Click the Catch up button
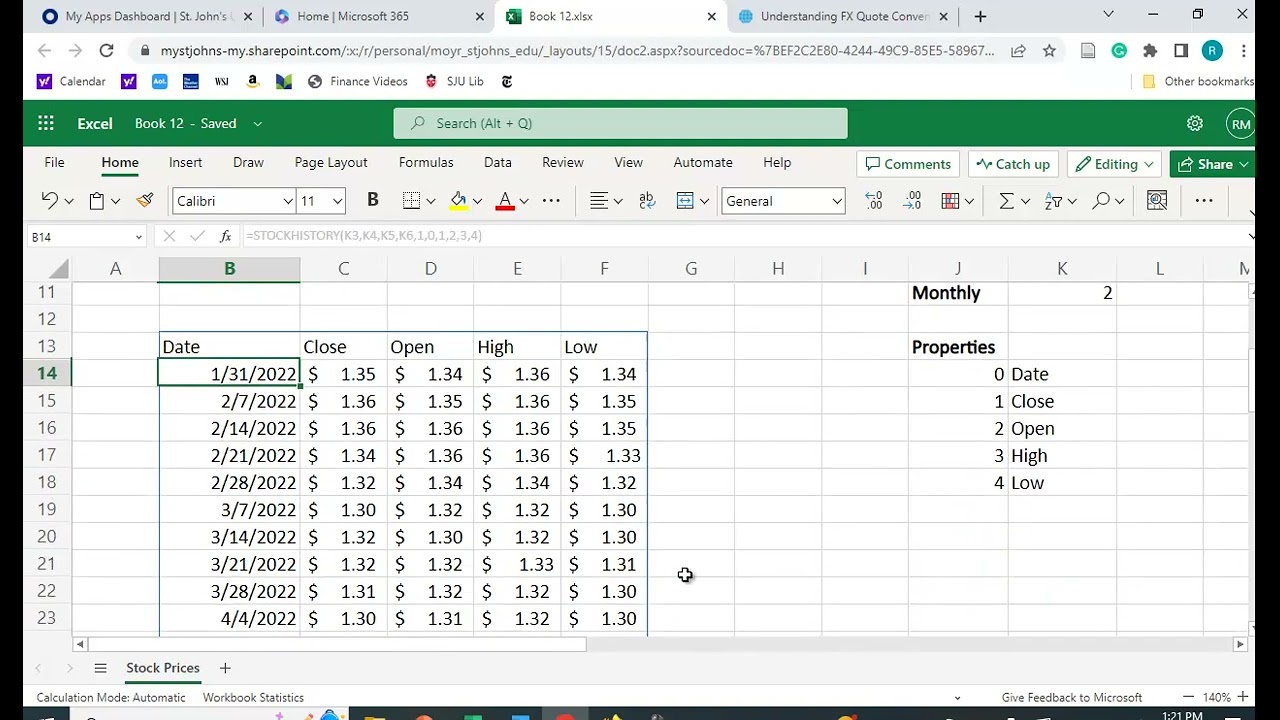Image resolution: width=1280 pixels, height=720 pixels. pos(1013,164)
